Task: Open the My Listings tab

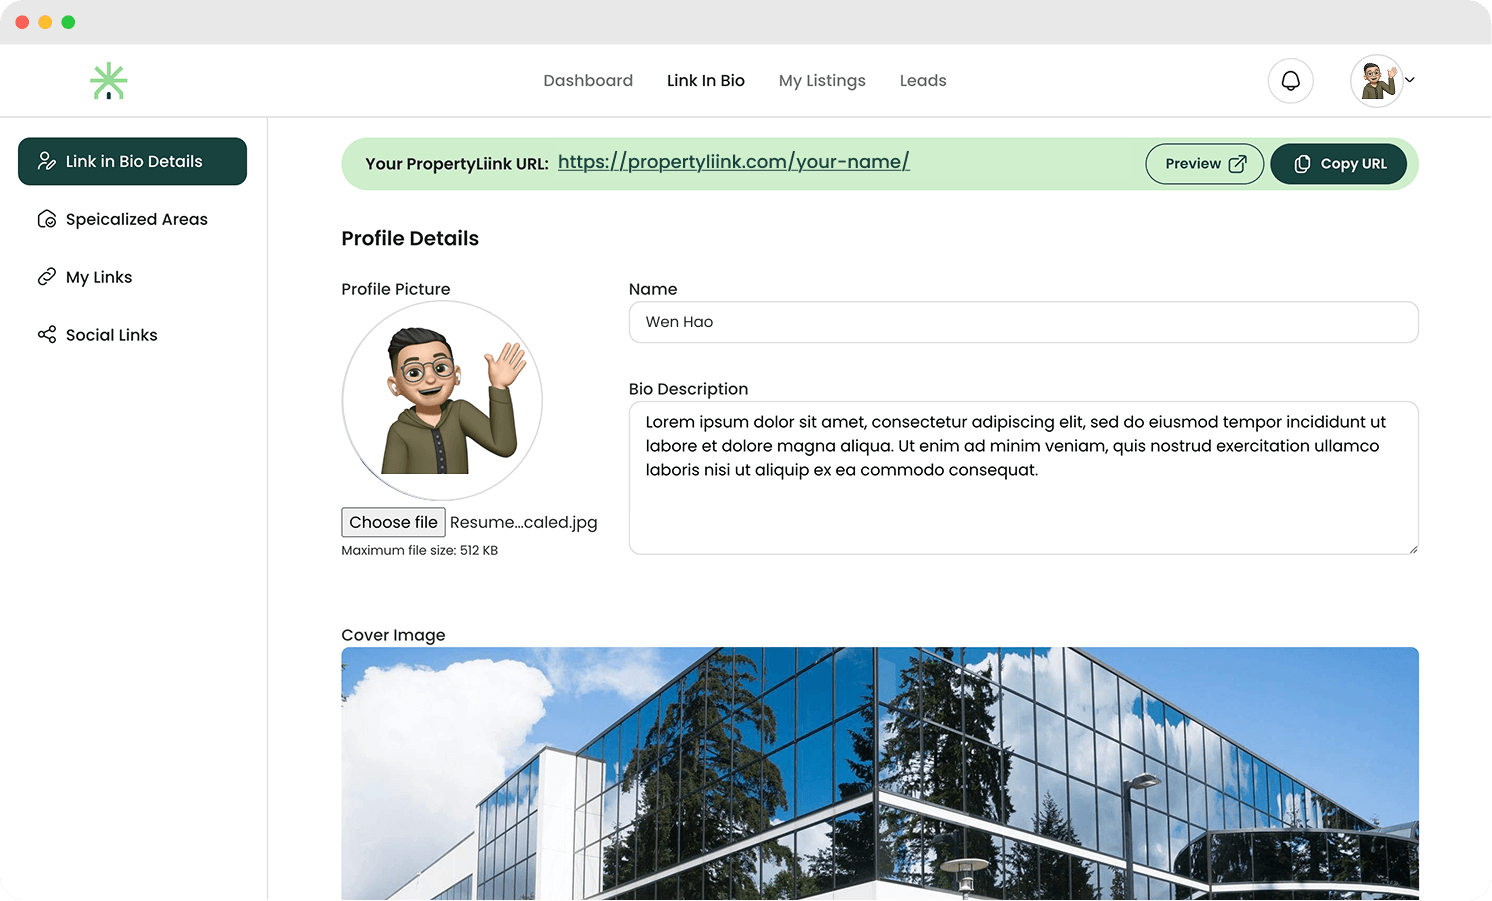Action: coord(822,81)
